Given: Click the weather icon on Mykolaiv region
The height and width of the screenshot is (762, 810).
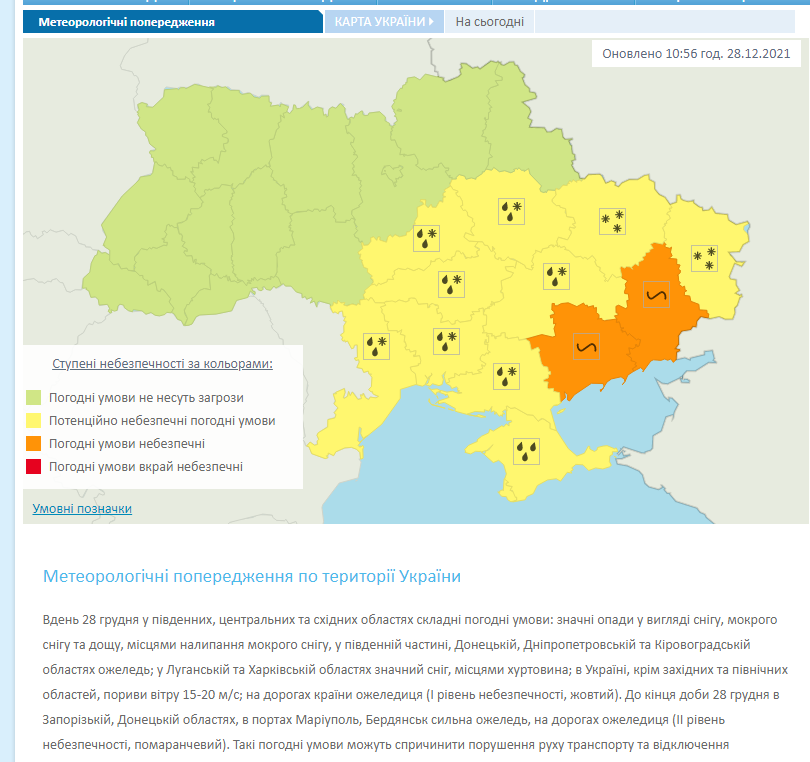Looking at the screenshot, I should [446, 341].
